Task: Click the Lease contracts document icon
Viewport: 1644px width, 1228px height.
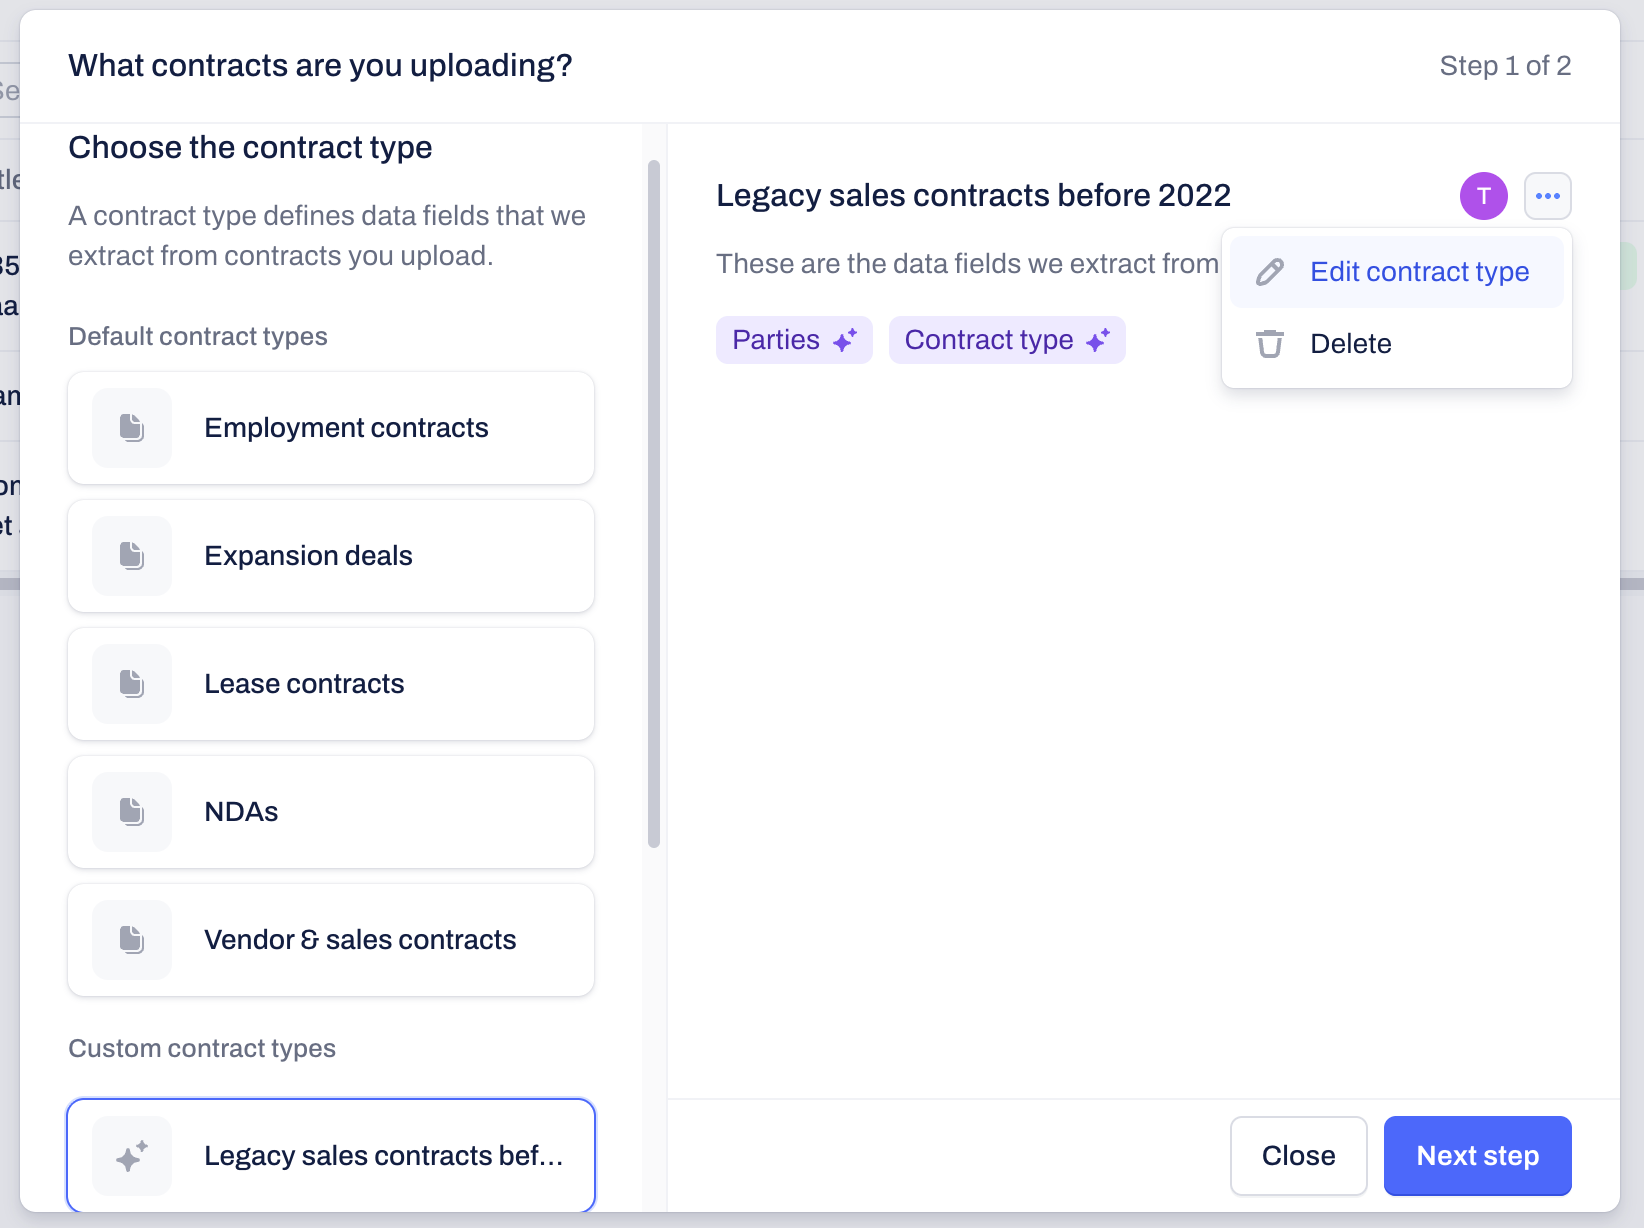Action: [132, 684]
